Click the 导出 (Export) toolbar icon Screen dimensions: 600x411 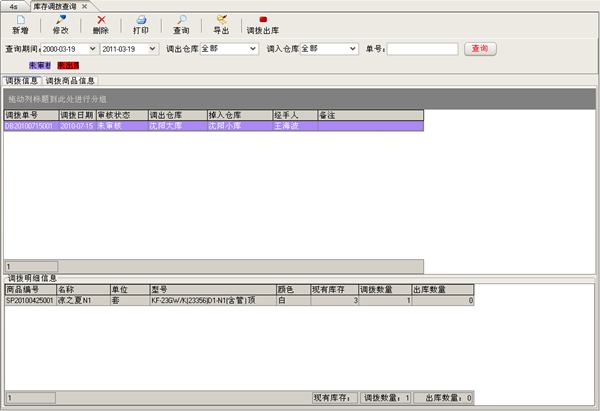221,20
